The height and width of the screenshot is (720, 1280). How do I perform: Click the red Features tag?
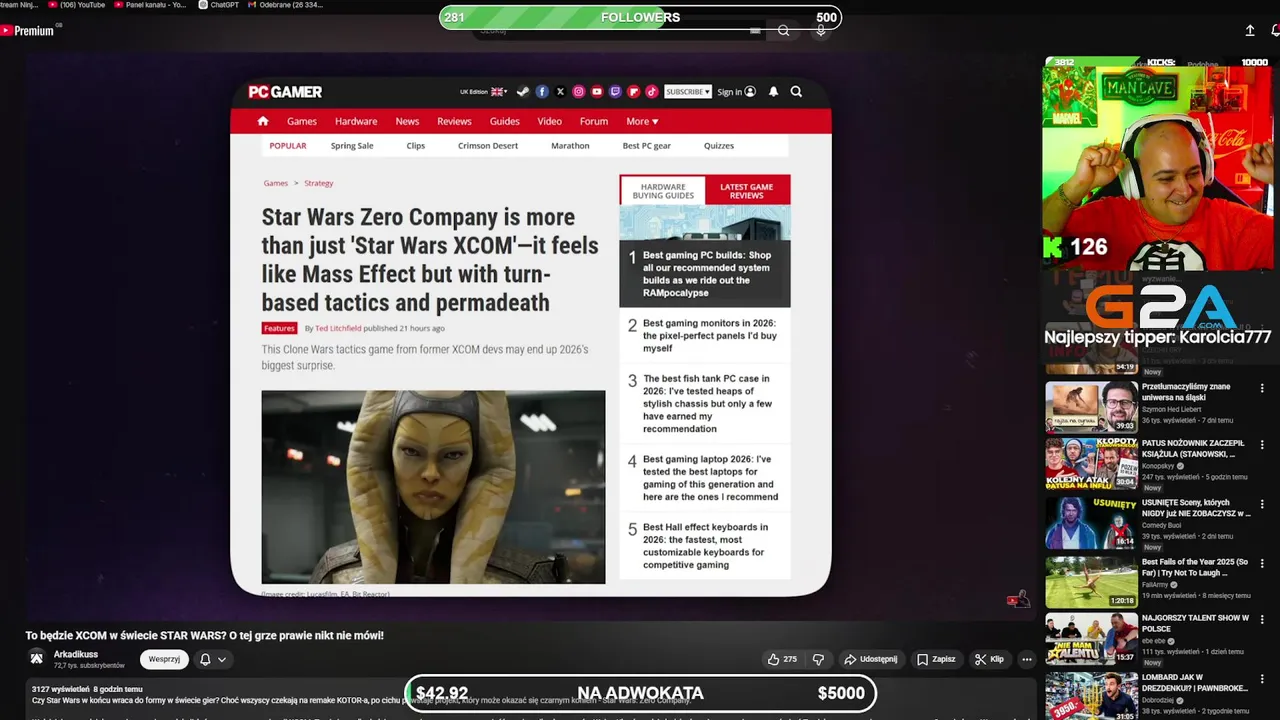(279, 328)
